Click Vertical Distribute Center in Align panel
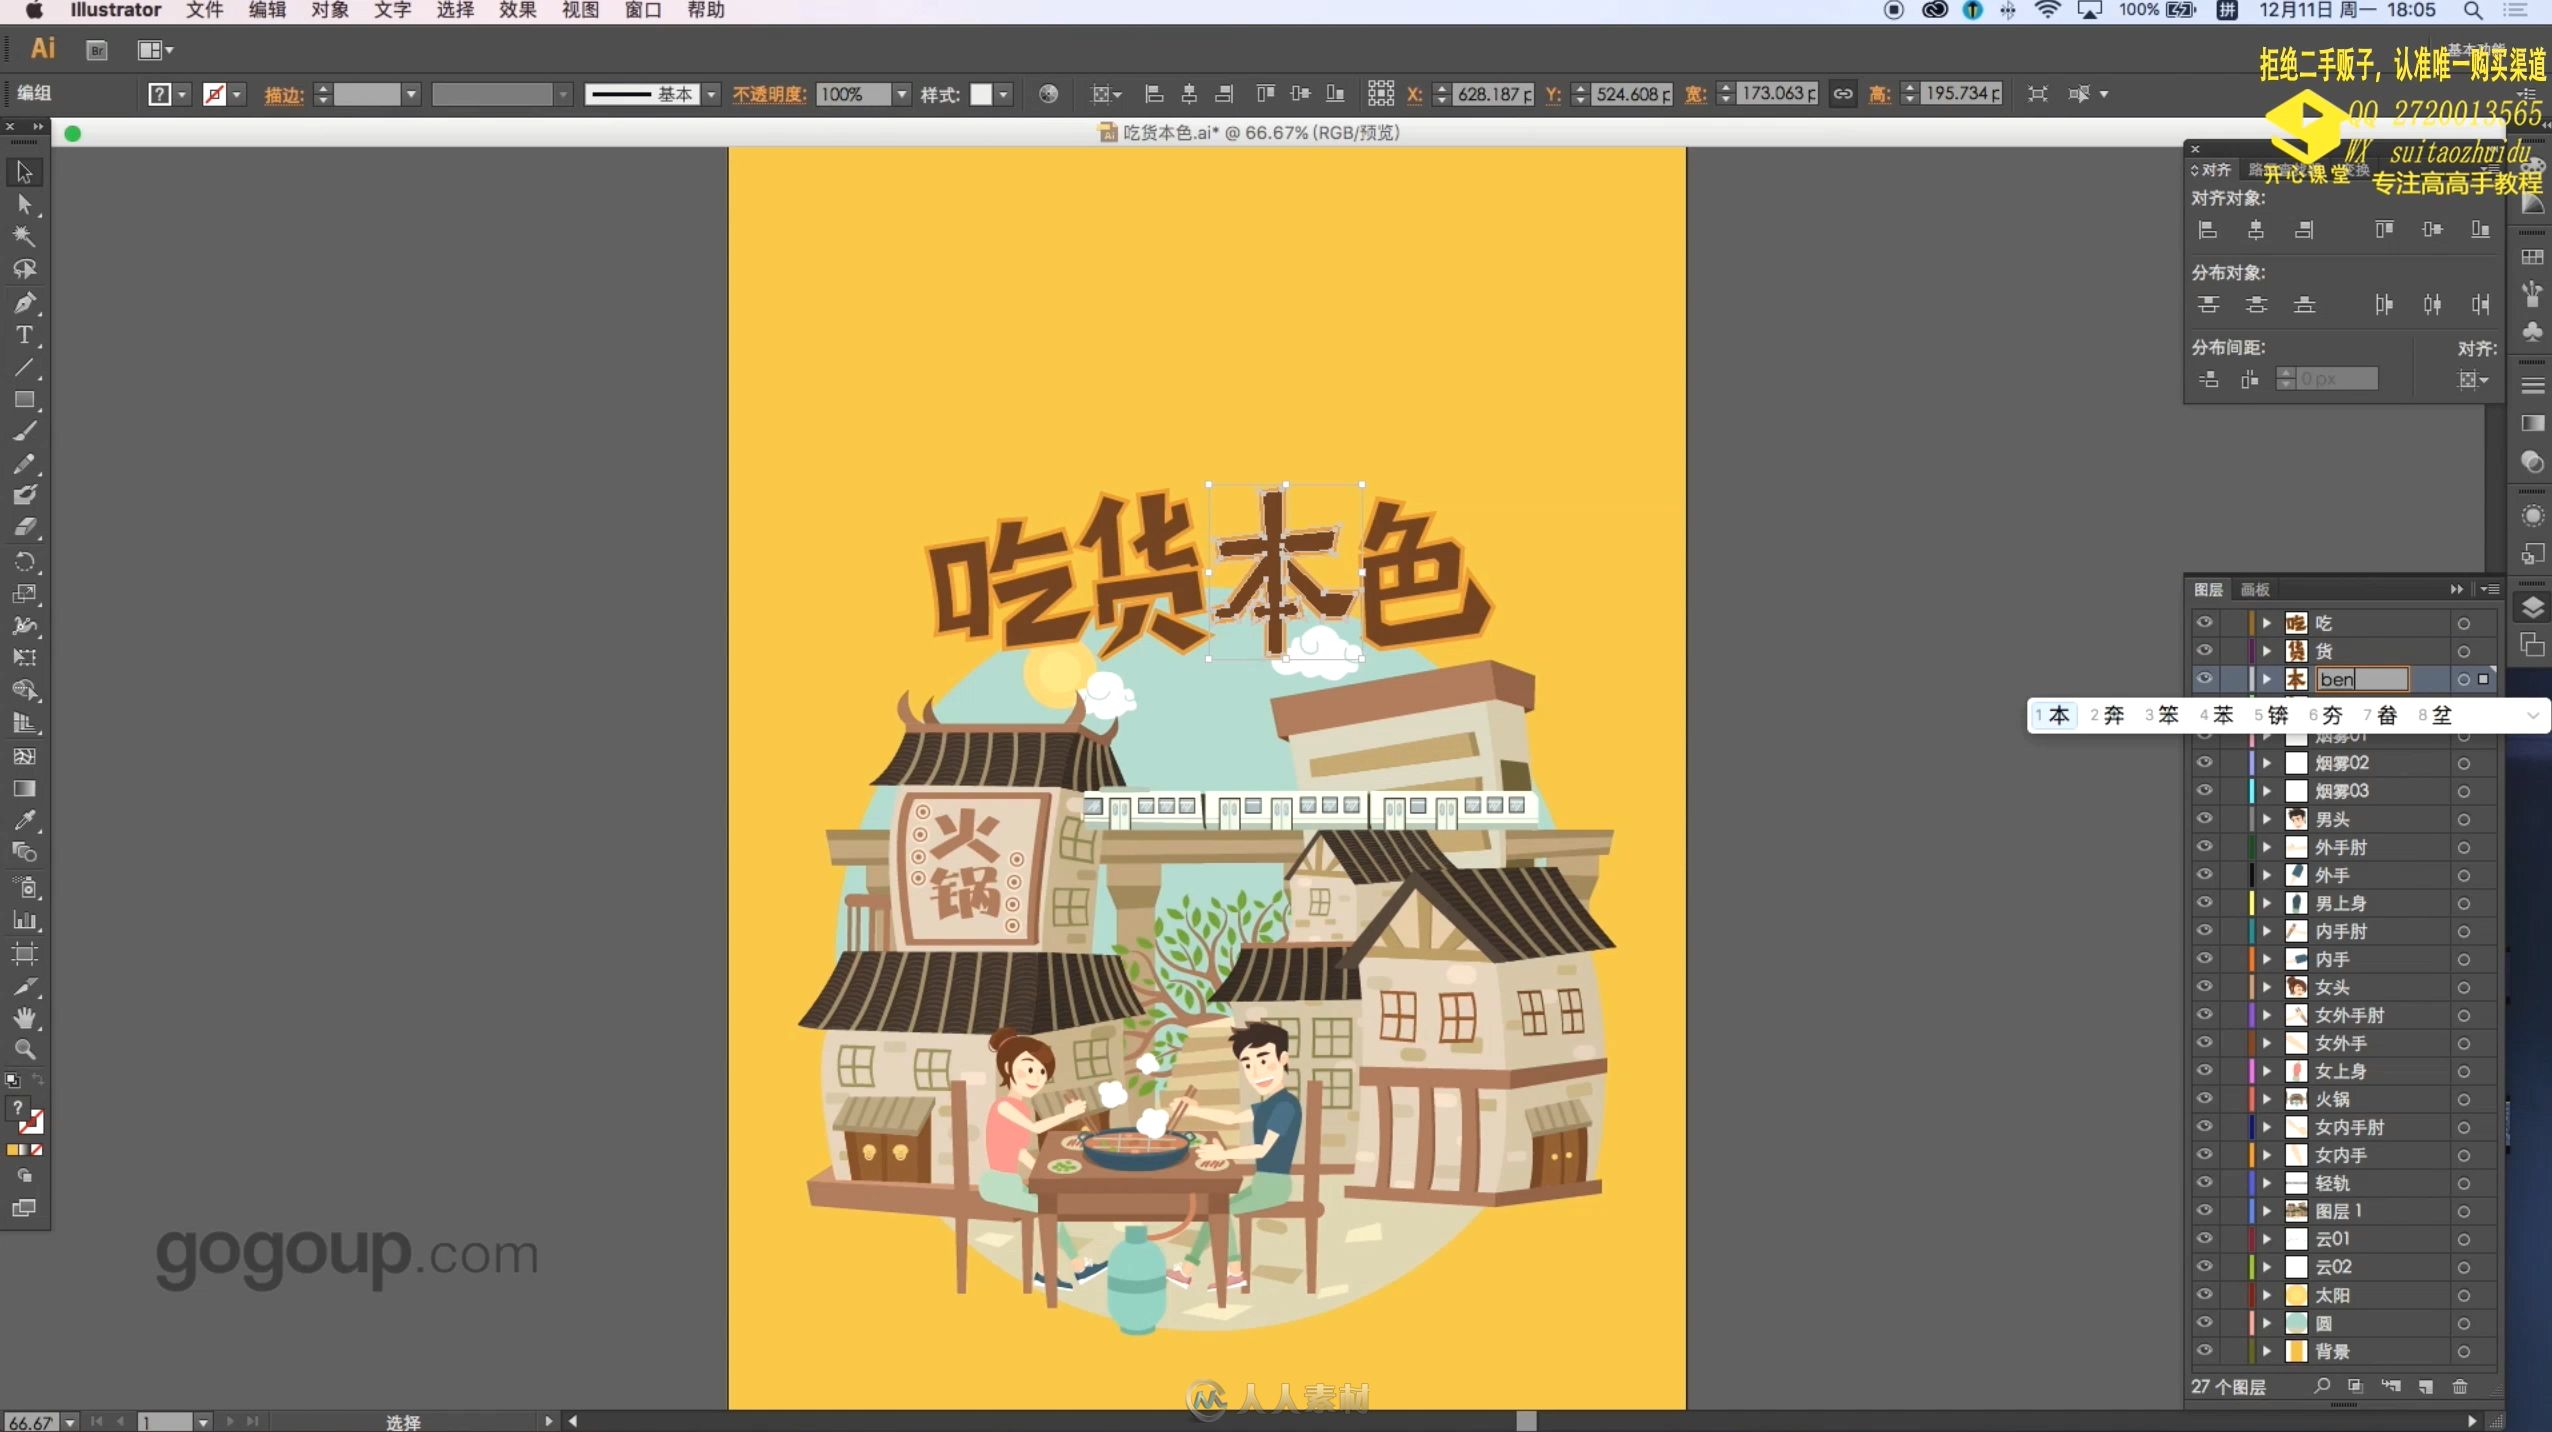Viewport: 2552px width, 1432px height. pos(2256,305)
